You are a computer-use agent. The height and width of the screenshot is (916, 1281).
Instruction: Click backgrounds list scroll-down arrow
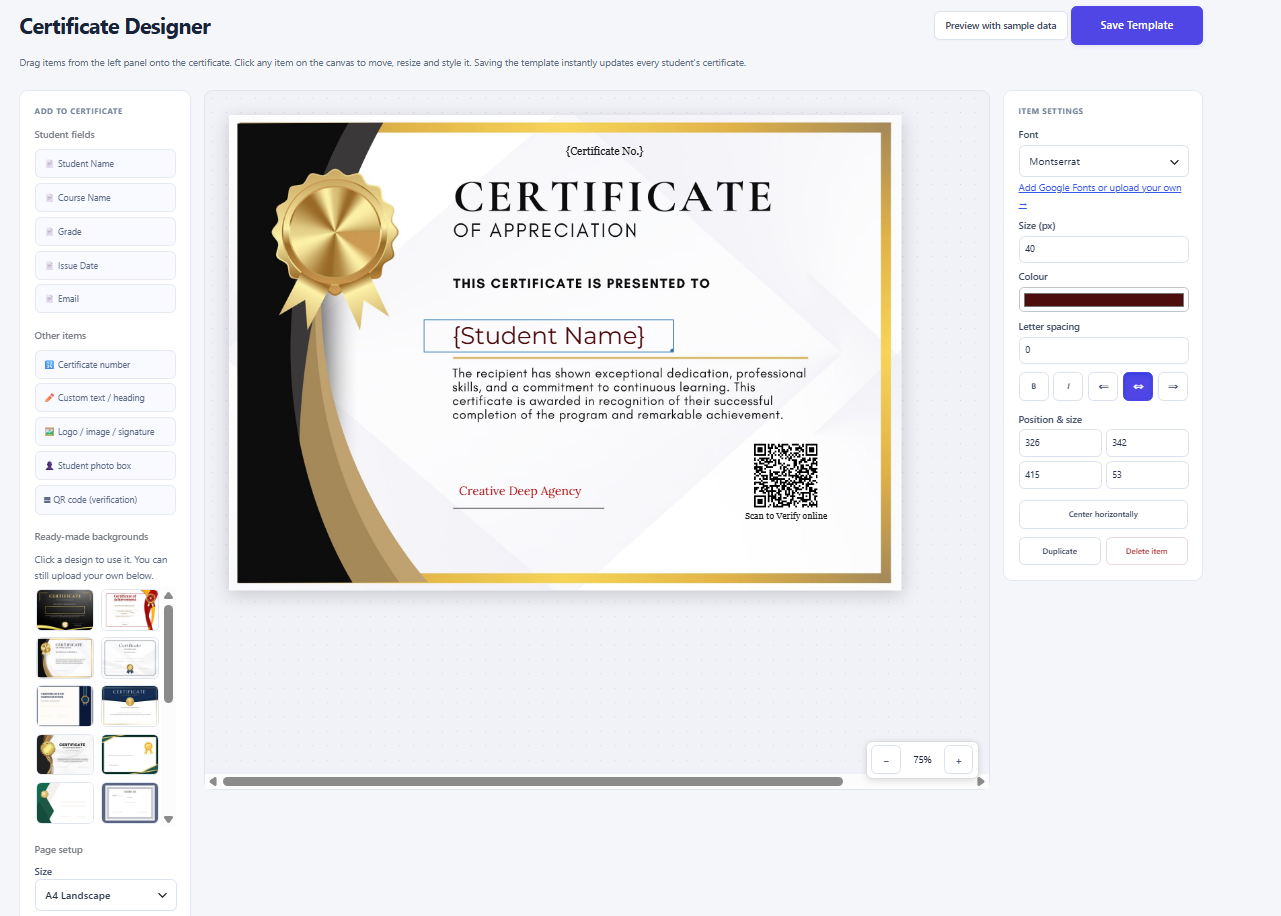tap(168, 819)
